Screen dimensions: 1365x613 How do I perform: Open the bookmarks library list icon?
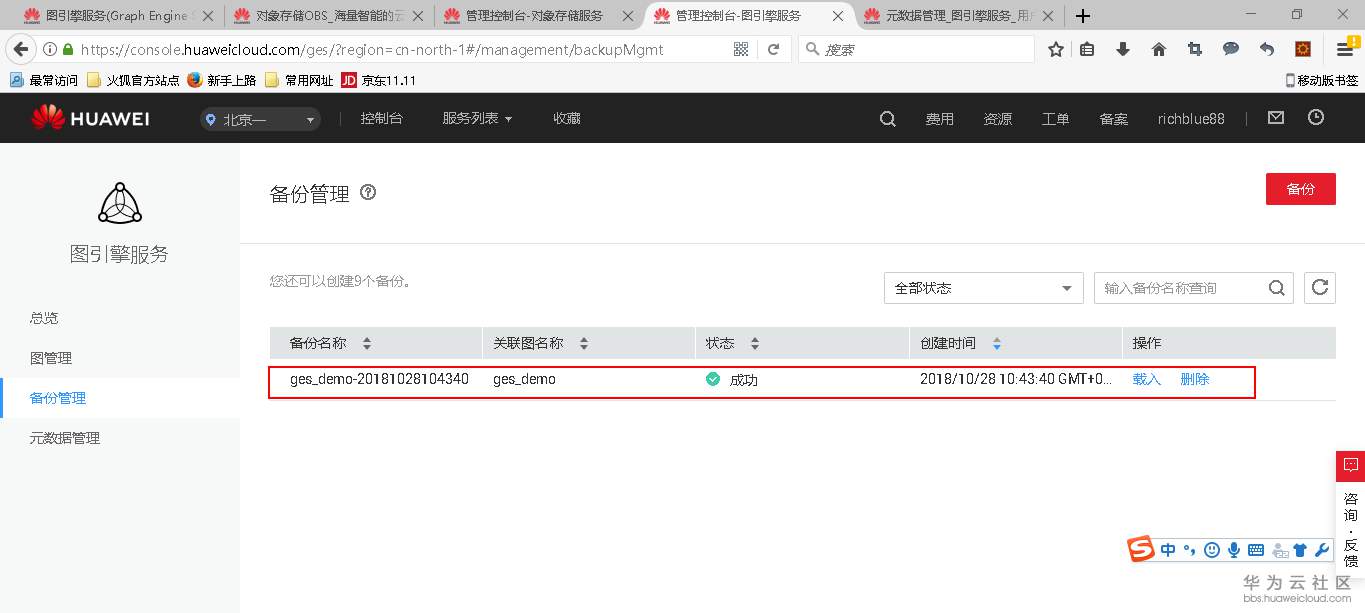[1087, 49]
